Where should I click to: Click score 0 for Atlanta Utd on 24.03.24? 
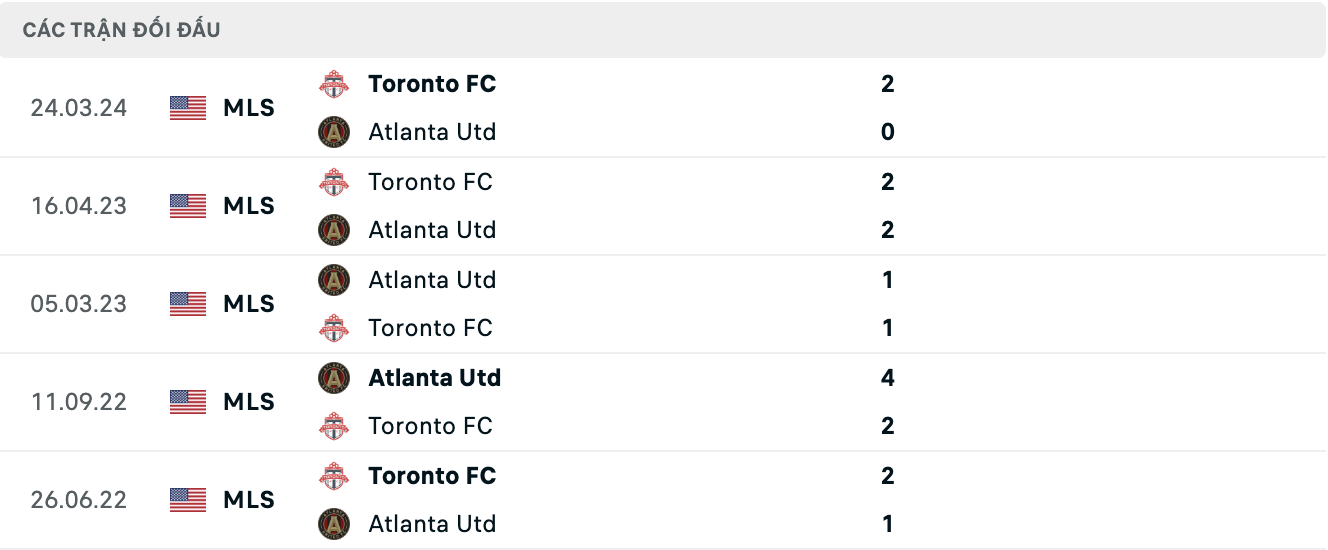click(x=888, y=132)
